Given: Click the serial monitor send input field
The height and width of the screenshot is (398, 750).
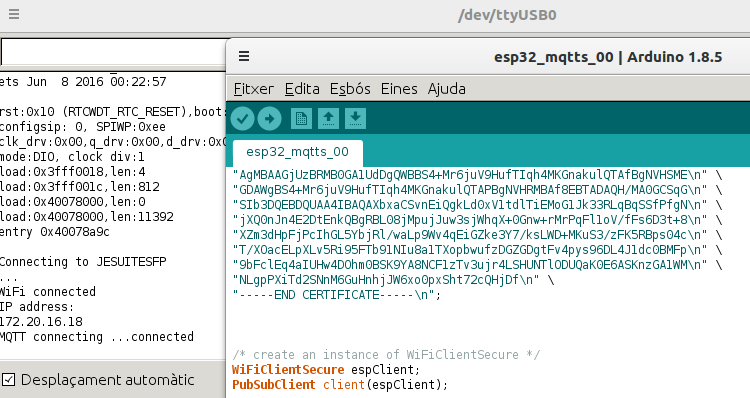Looking at the screenshot, I should click(113, 52).
